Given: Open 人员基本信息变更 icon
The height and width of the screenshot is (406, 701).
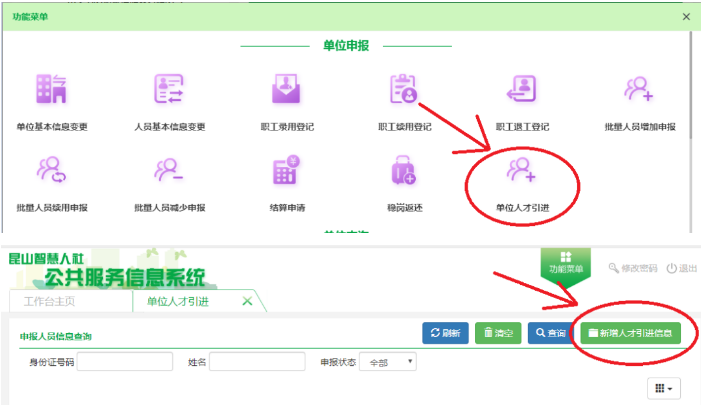Looking at the screenshot, I should coord(169,89).
